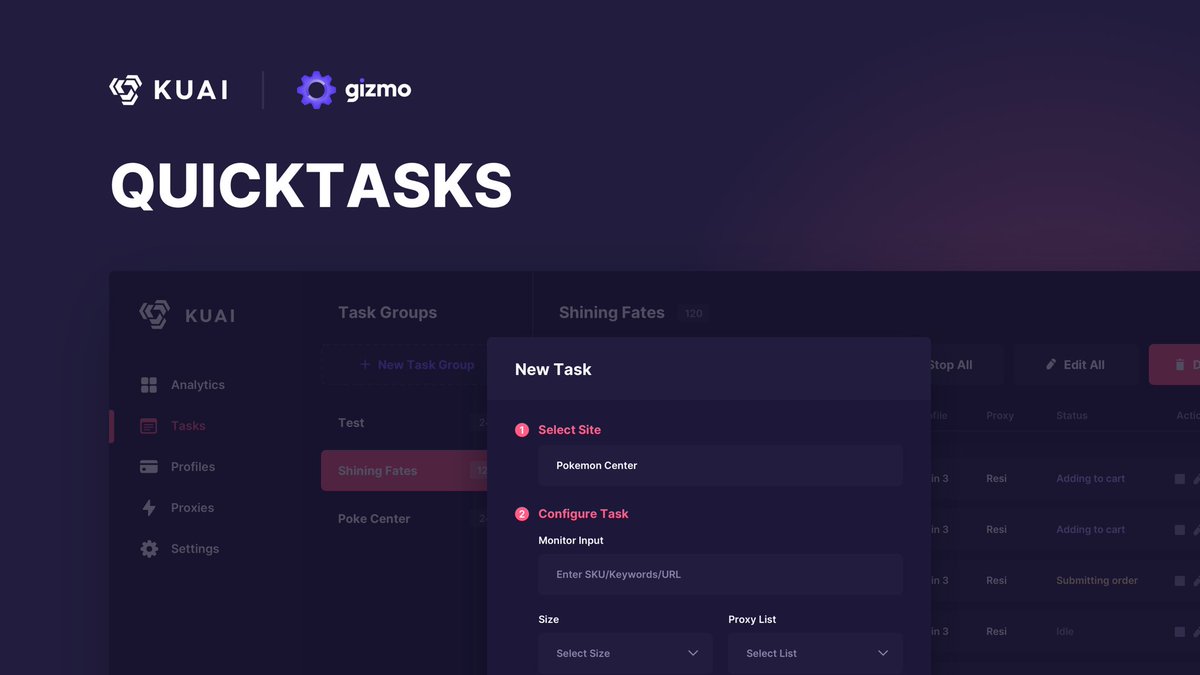
Task: Click the Edit All button
Action: tap(1076, 365)
